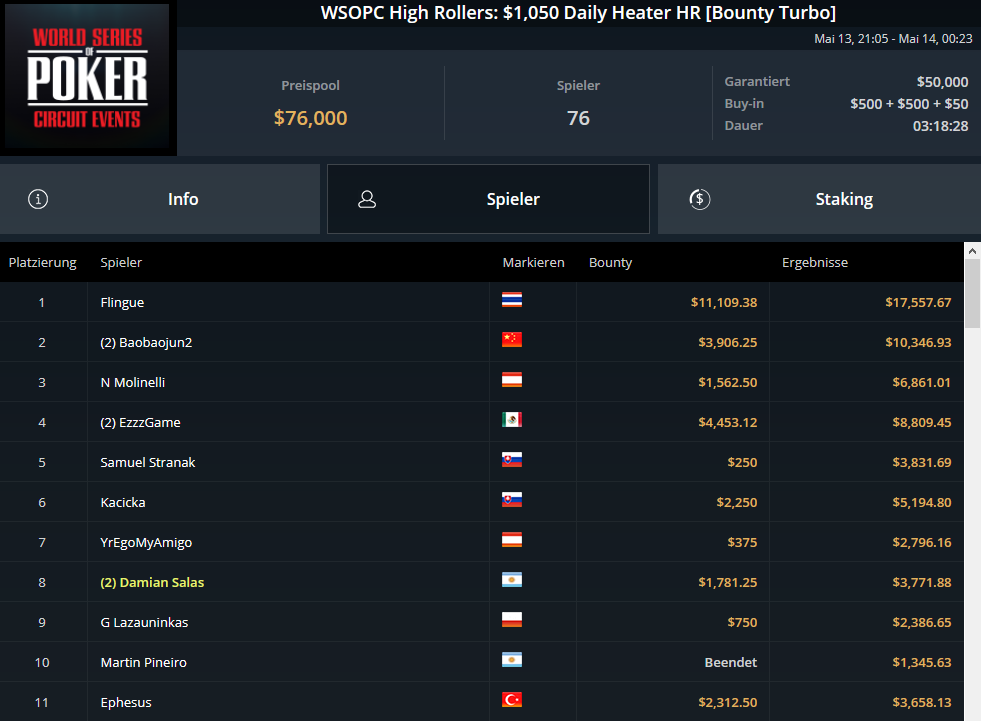Click the scrollbar up arrow
This screenshot has height=721, width=981.
[972, 250]
